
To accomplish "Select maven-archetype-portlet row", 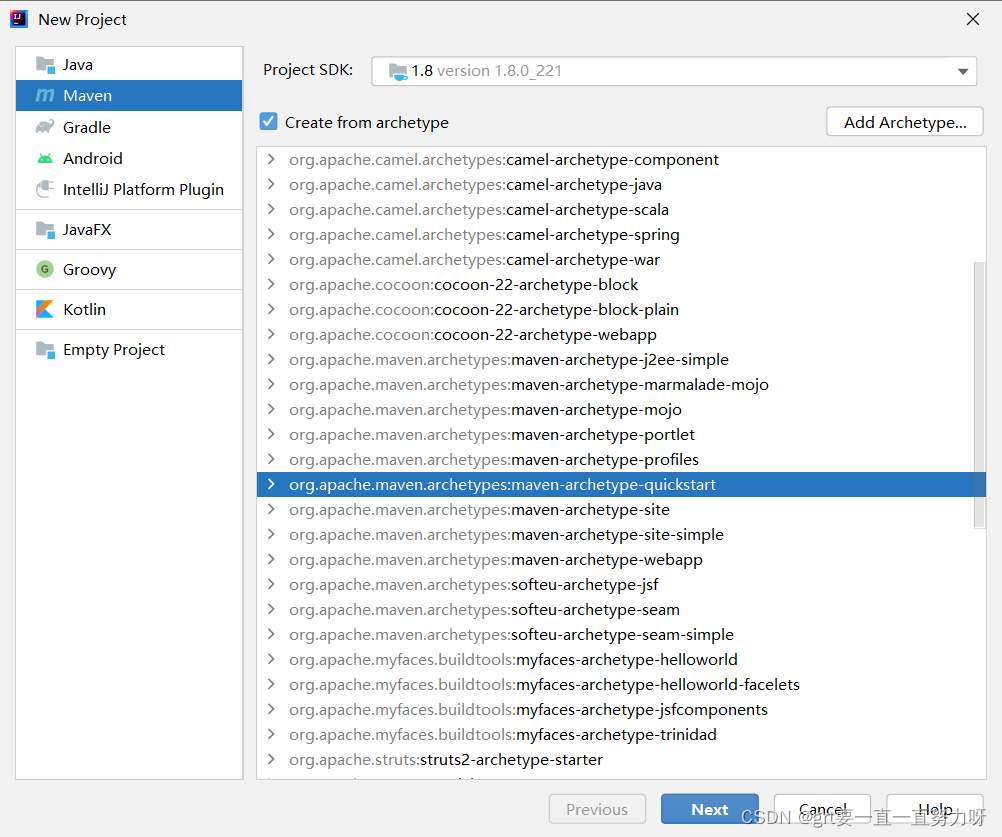I will coord(621,434).
